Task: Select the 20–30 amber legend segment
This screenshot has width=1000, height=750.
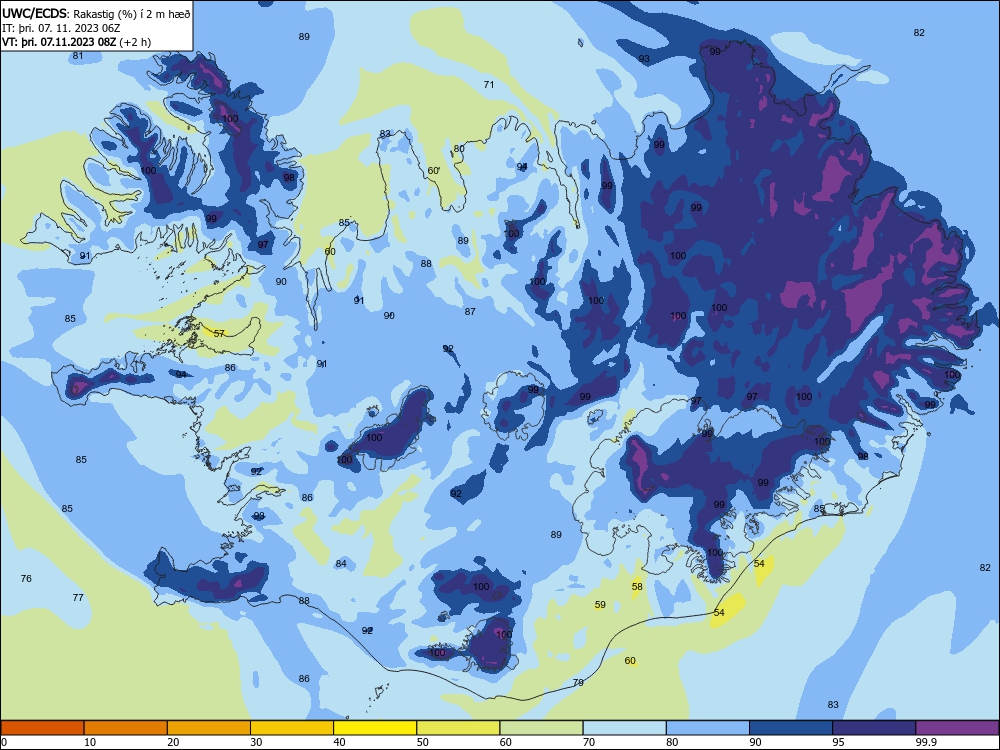Action: click(x=209, y=728)
